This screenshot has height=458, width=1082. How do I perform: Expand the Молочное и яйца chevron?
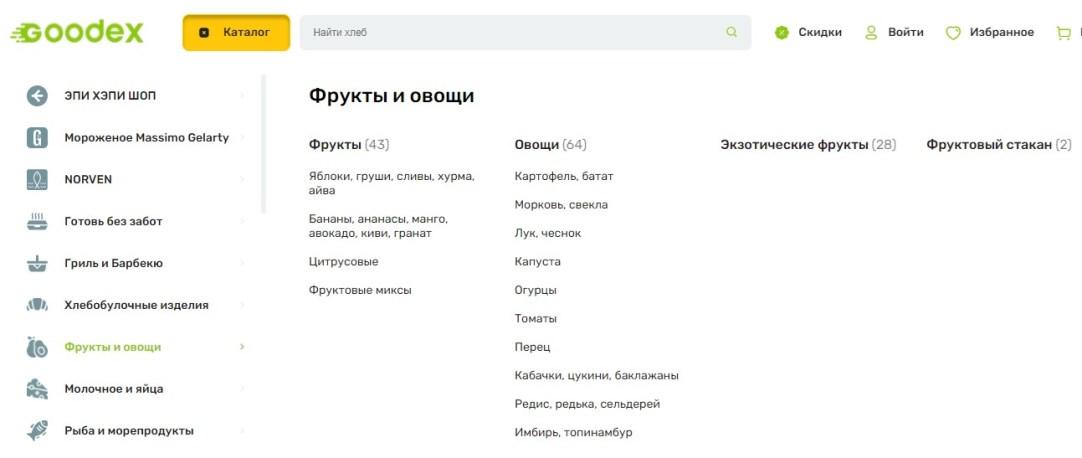tap(242, 389)
